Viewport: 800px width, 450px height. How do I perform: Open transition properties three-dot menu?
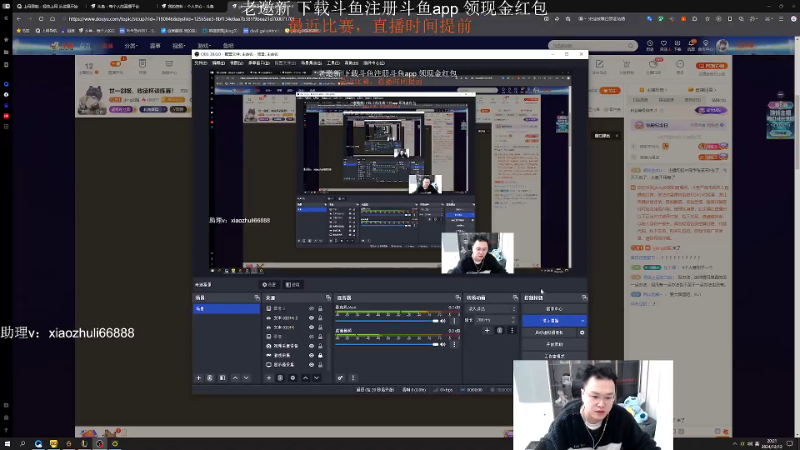tap(512, 331)
